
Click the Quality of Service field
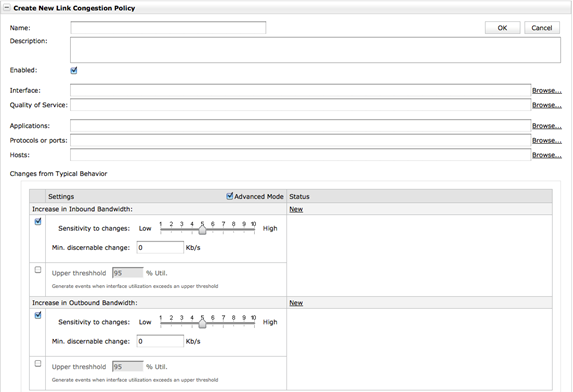coord(300,105)
